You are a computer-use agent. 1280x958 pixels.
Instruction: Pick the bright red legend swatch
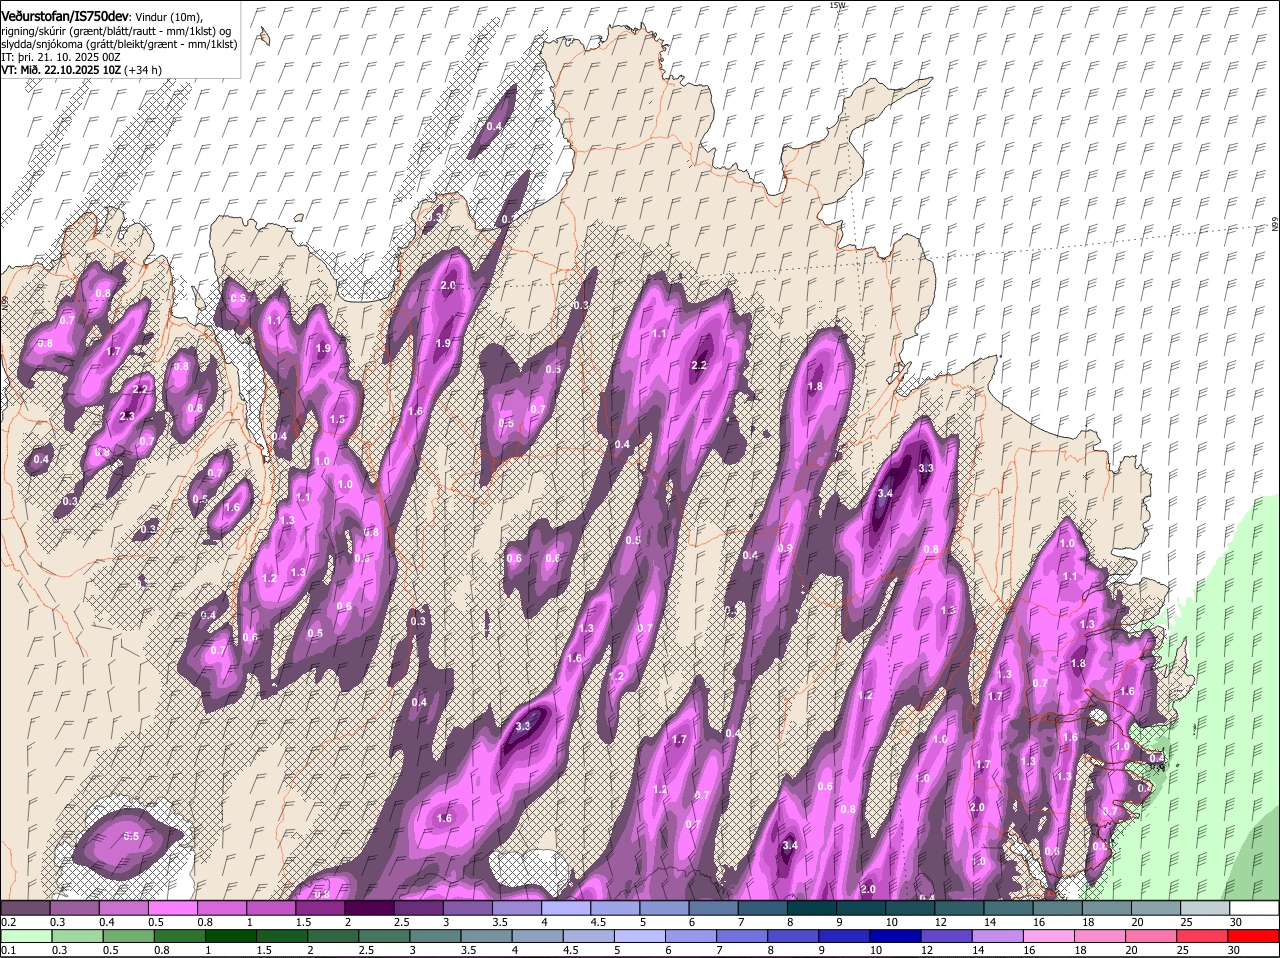point(1254,936)
